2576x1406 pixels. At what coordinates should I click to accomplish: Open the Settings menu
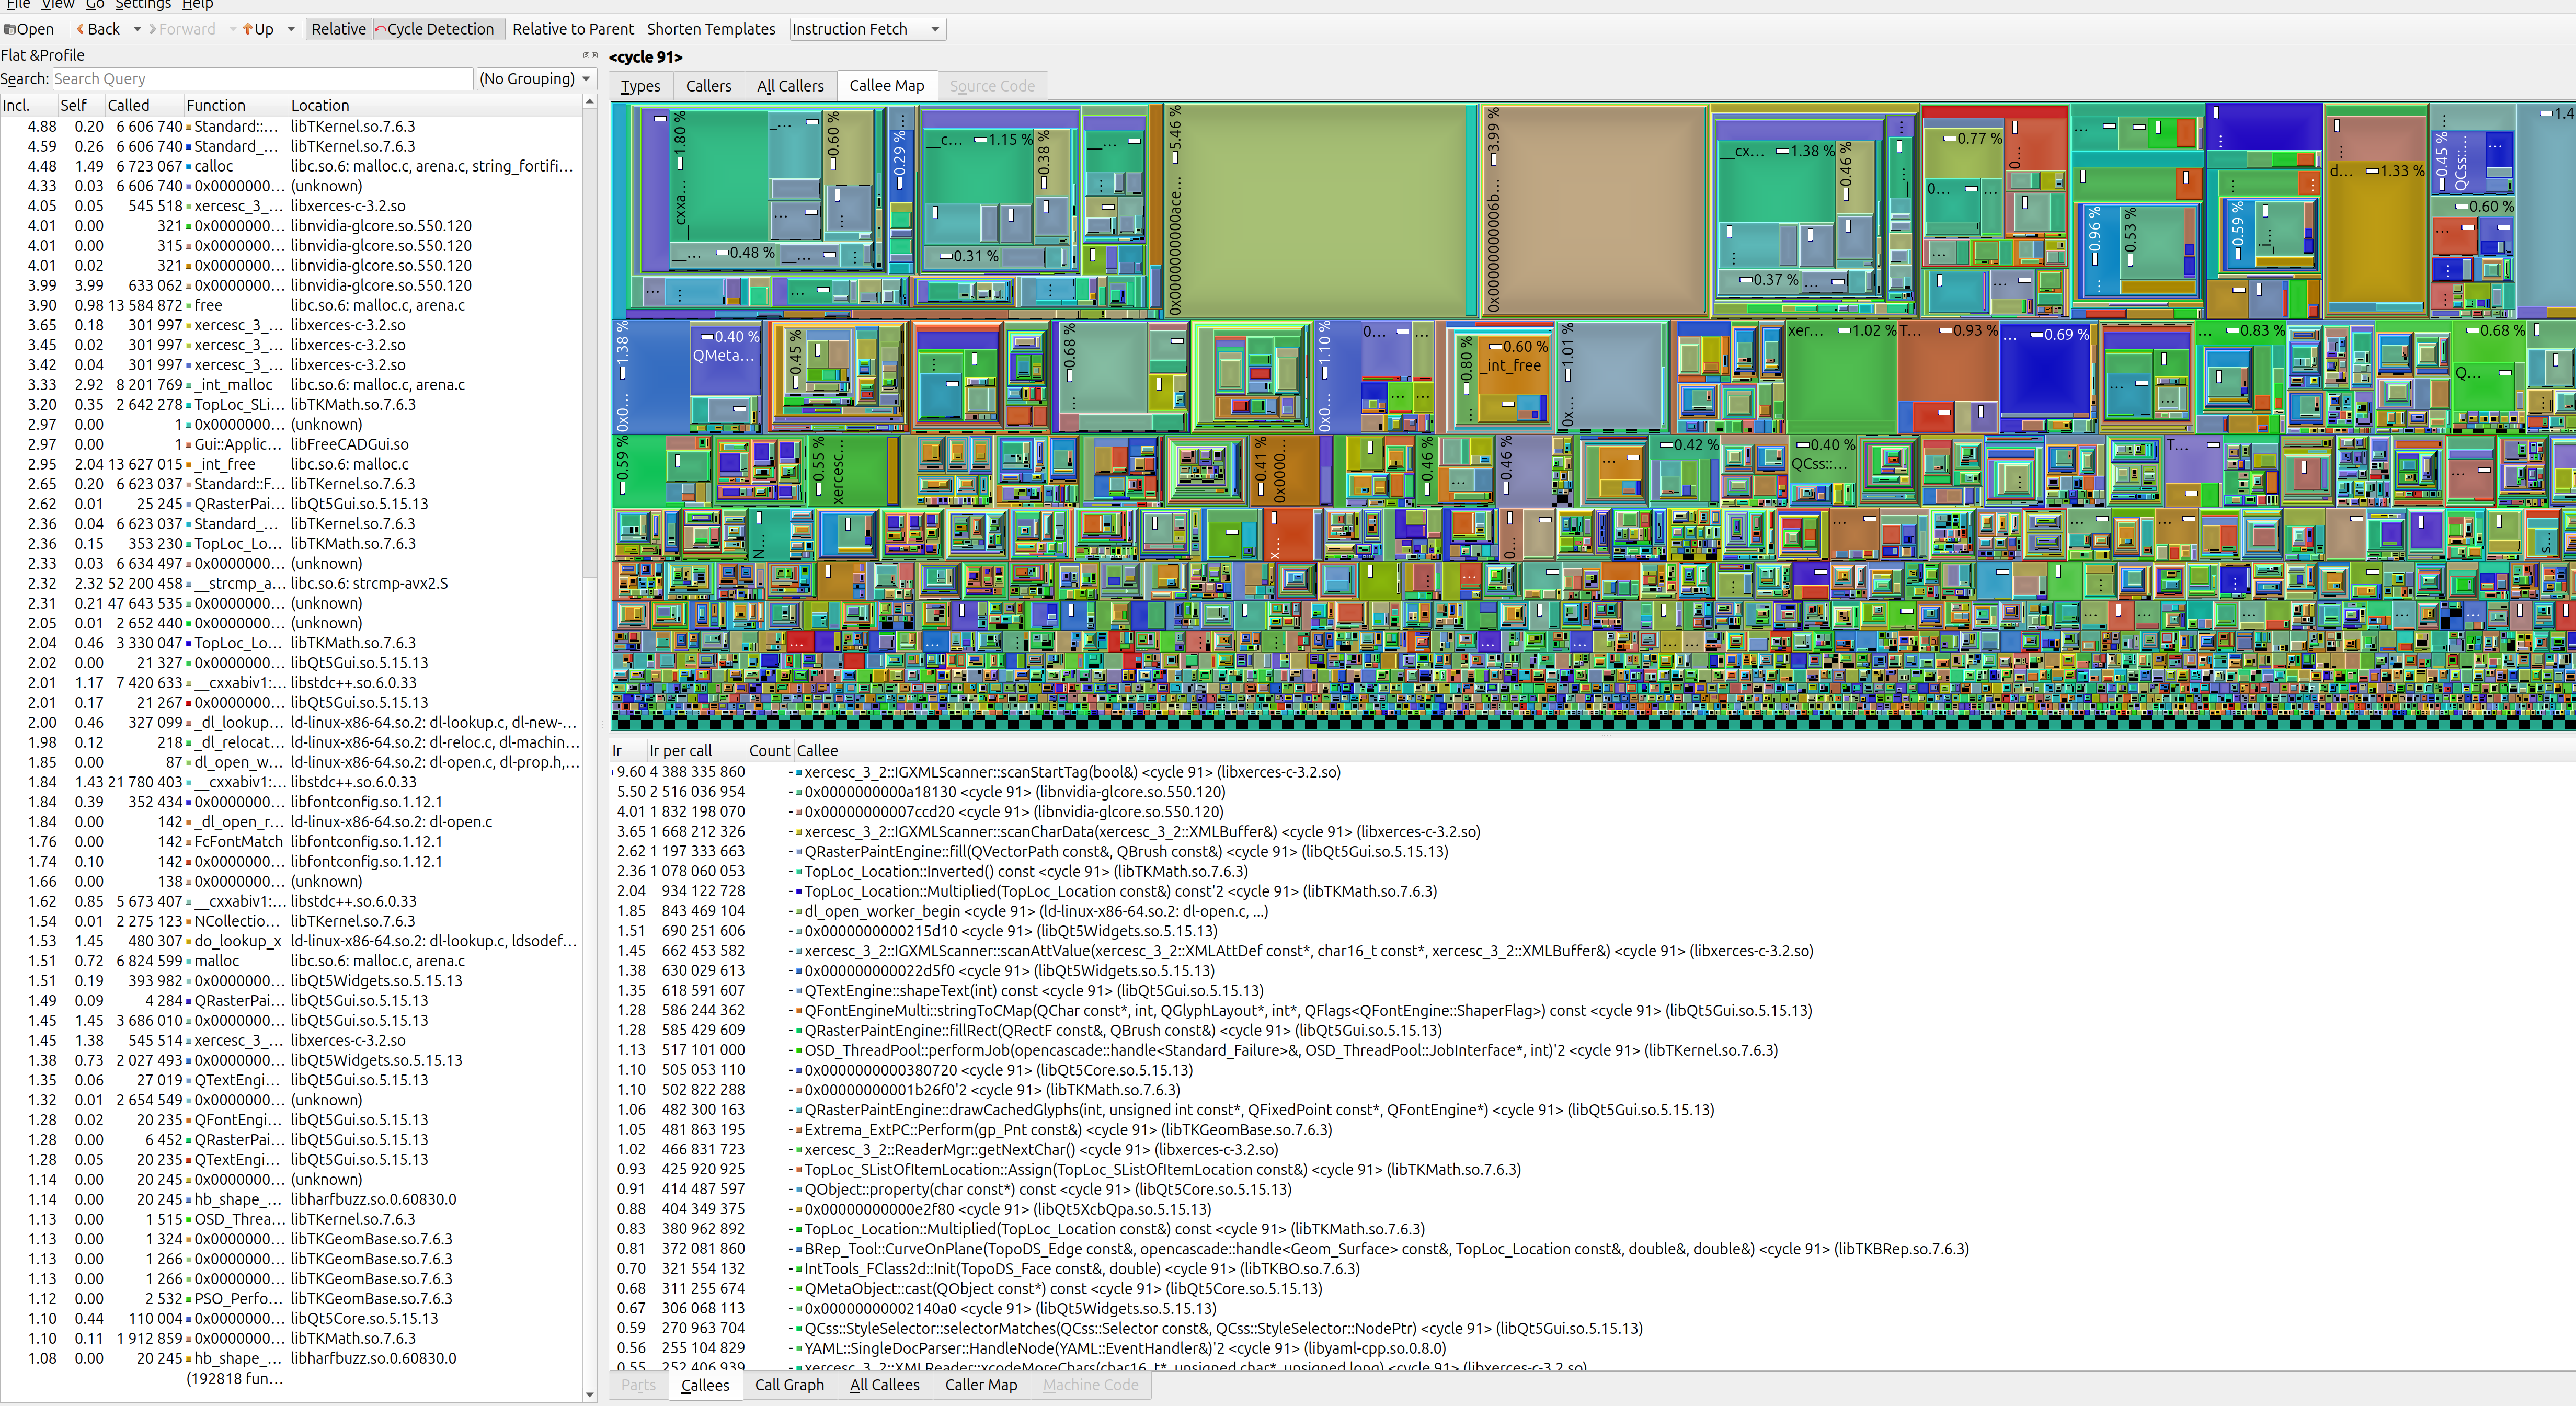[143, 4]
